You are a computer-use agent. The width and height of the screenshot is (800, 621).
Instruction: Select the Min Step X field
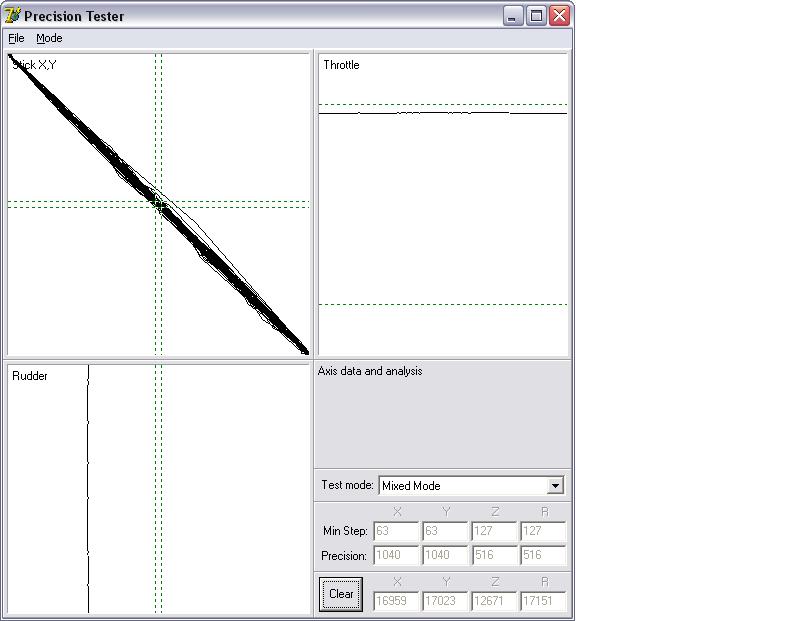pyautogui.click(x=396, y=531)
